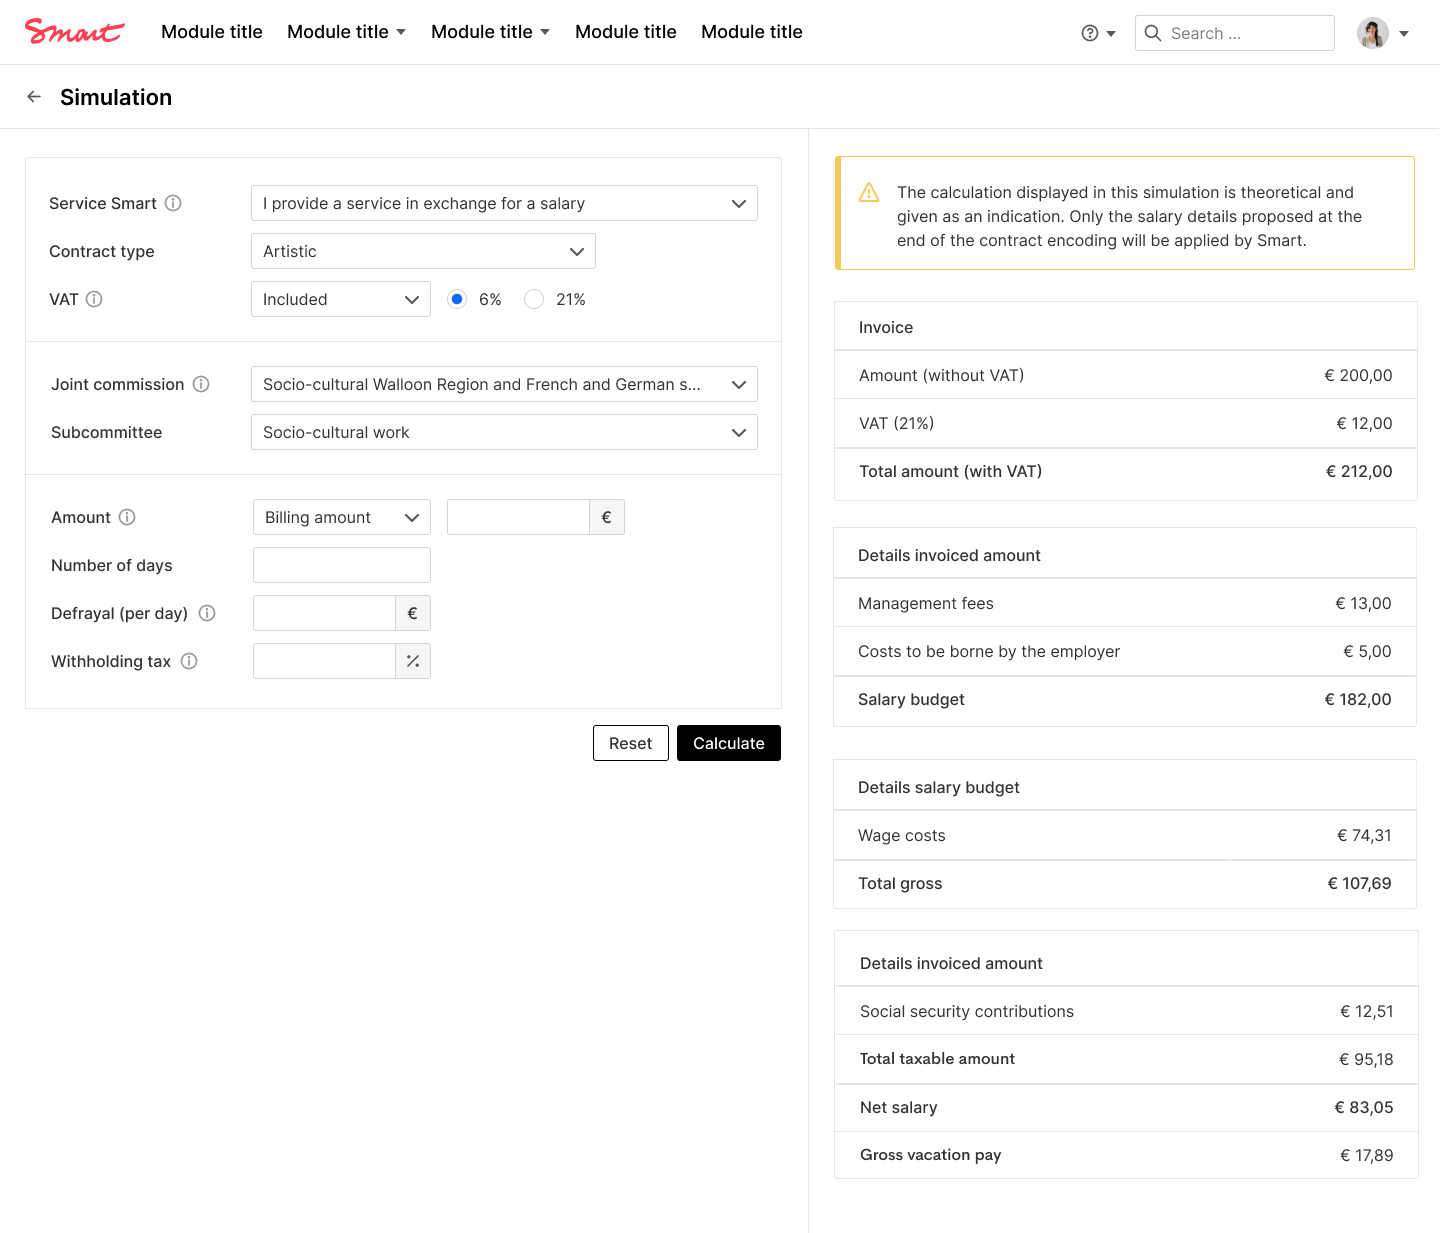The height and width of the screenshot is (1233, 1440).
Task: Click the Defrayal per day input field
Action: point(324,613)
